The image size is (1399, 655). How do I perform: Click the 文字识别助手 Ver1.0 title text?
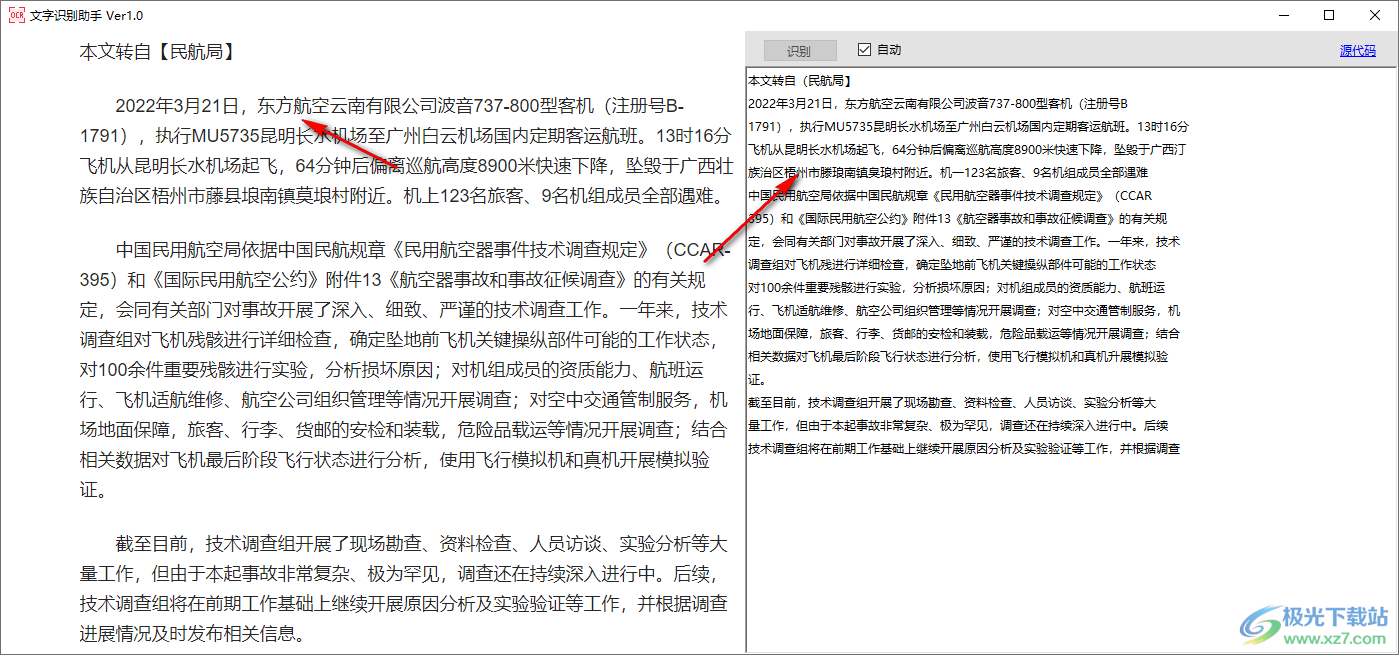pyautogui.click(x=84, y=15)
